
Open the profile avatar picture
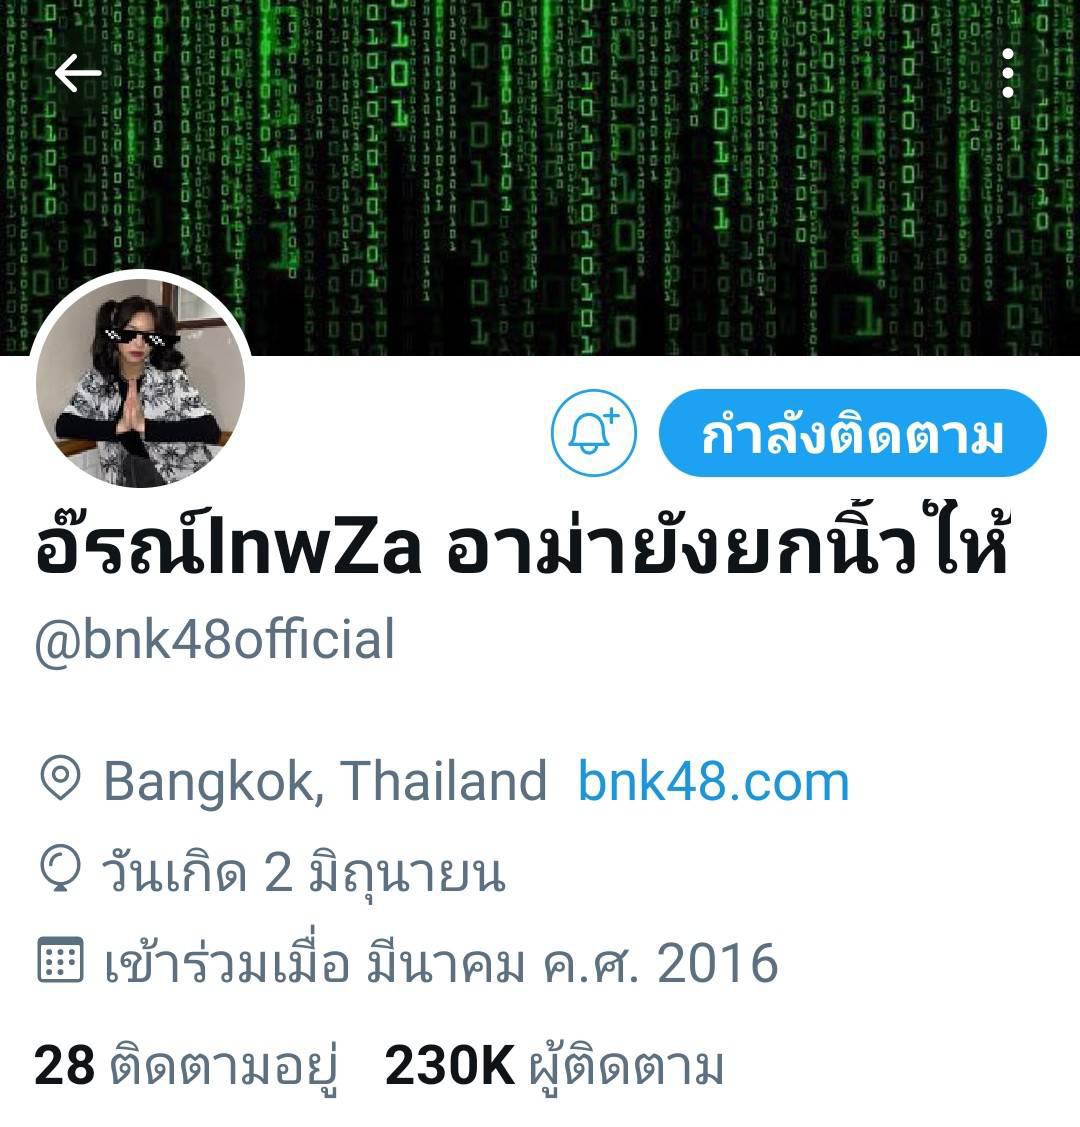pos(141,381)
